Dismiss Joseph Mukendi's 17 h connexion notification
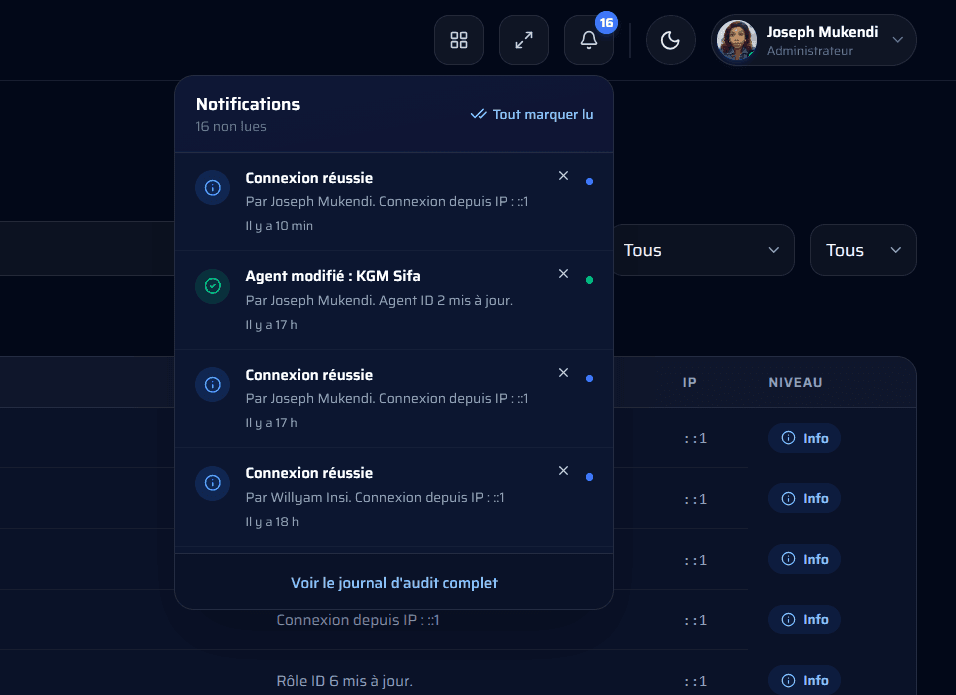 tap(563, 372)
